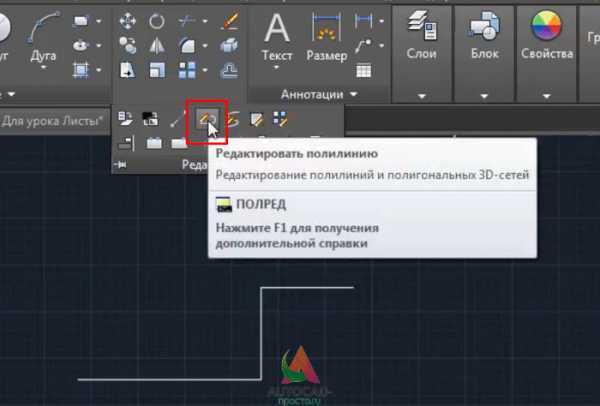Click the tooltip title Редактировать полилинию
The height and width of the screenshot is (406, 600).
(x=297, y=154)
